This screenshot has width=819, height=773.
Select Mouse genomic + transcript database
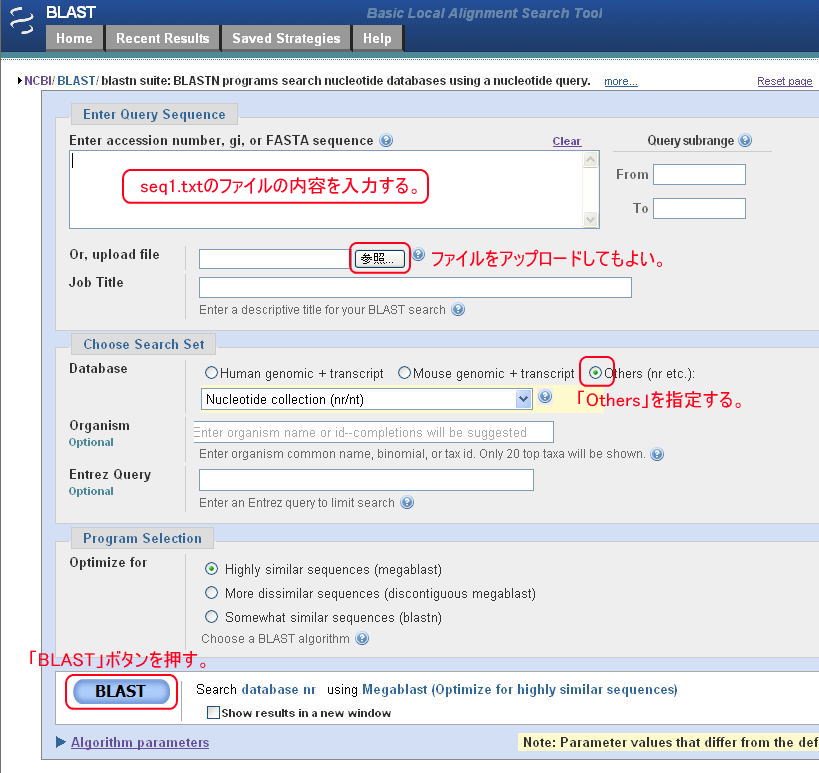(404, 373)
